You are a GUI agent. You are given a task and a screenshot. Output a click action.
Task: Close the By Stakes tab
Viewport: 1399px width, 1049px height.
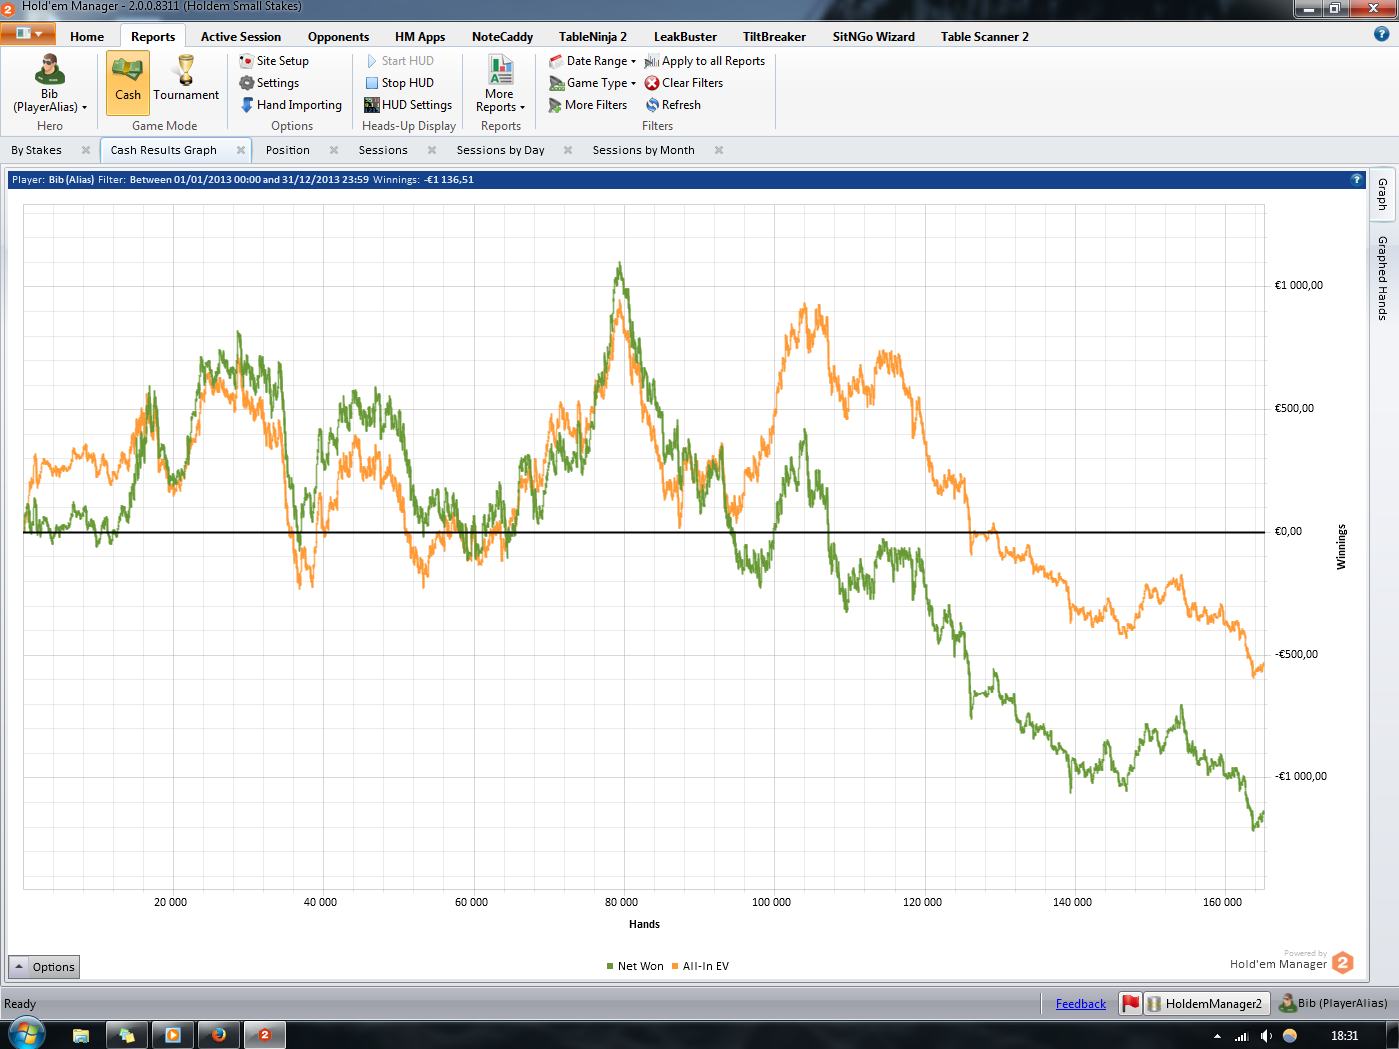click(x=86, y=150)
